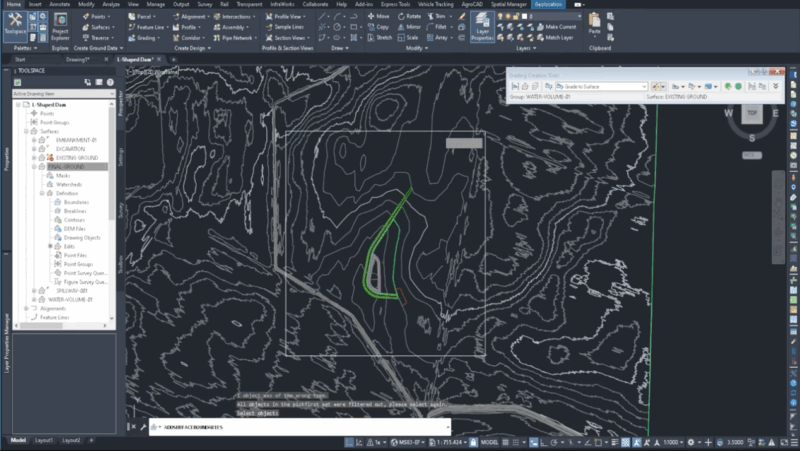
Task: Toggle layer lock icon in Layers panel
Action: (516, 16)
